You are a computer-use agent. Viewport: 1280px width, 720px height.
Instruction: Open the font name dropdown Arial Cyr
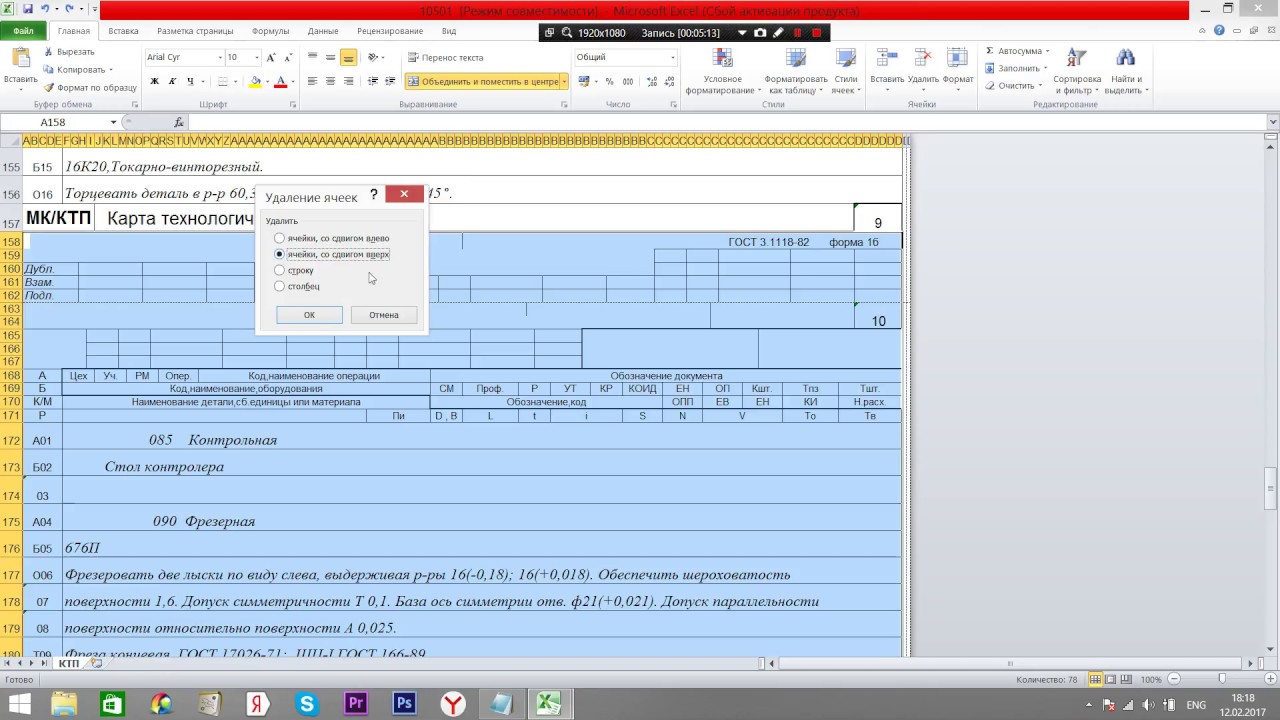[220, 58]
